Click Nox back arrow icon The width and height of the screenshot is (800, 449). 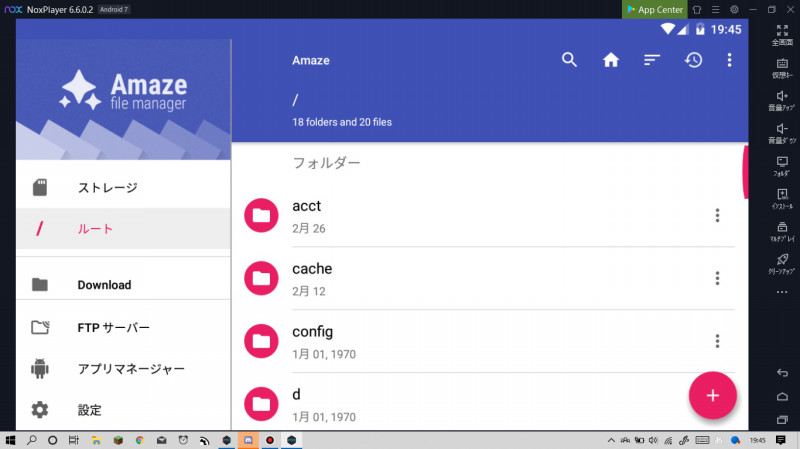(x=782, y=372)
